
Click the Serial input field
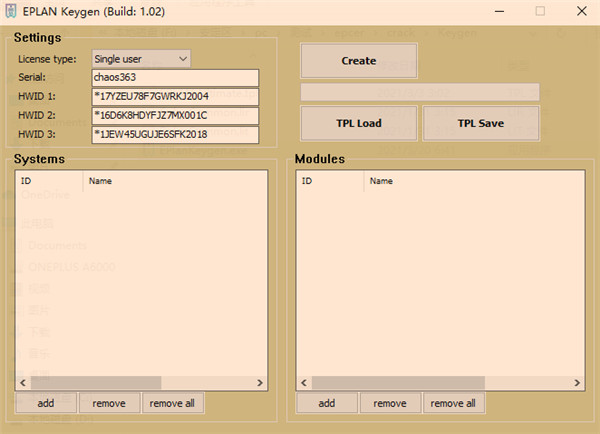tap(175, 78)
